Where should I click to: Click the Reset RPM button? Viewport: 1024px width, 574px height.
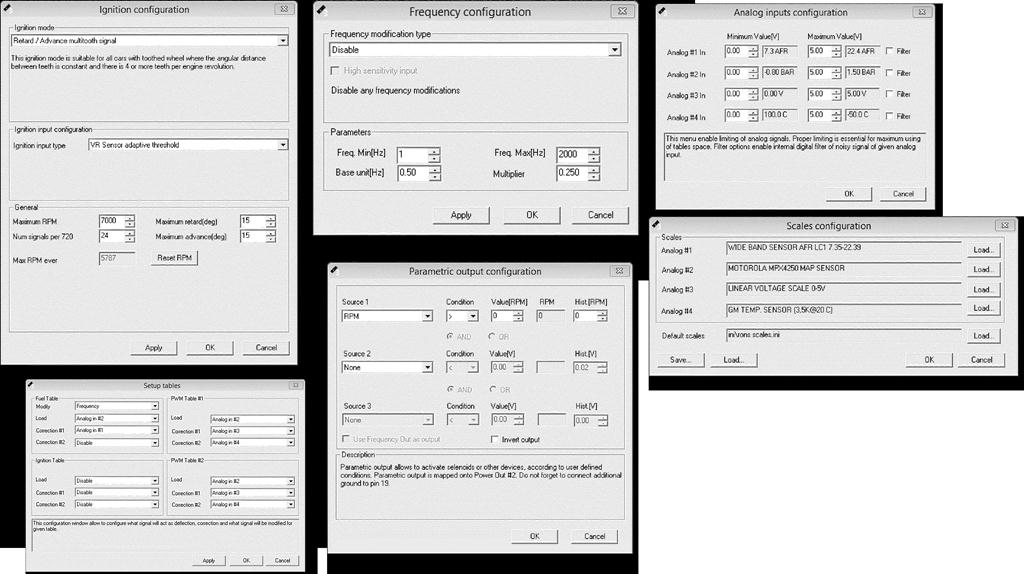pos(175,258)
